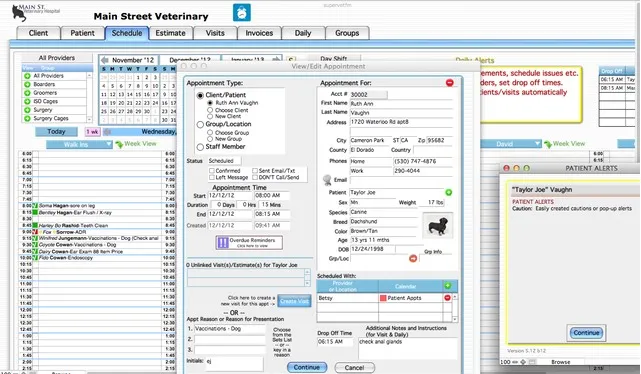Click the Initials input field
The height and width of the screenshot is (374, 641).
coord(234,363)
